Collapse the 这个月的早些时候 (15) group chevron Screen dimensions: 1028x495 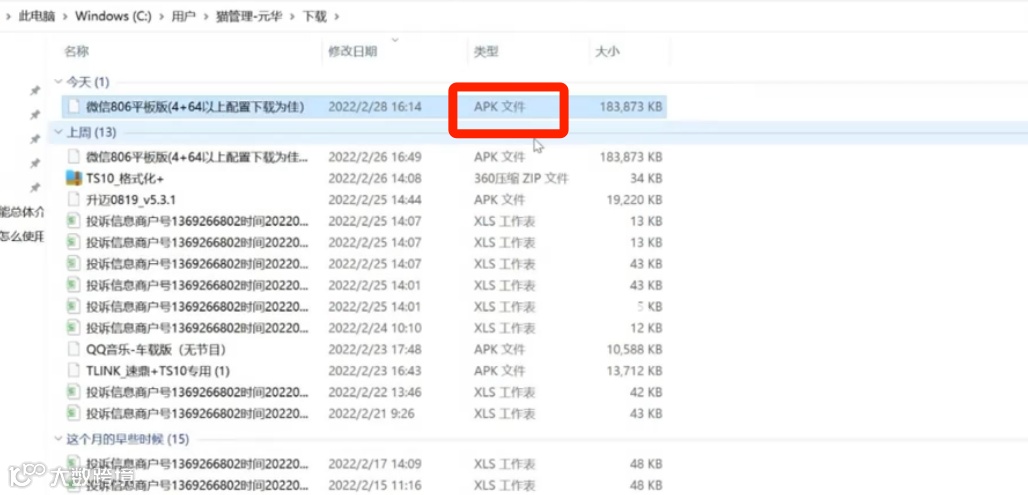58,438
